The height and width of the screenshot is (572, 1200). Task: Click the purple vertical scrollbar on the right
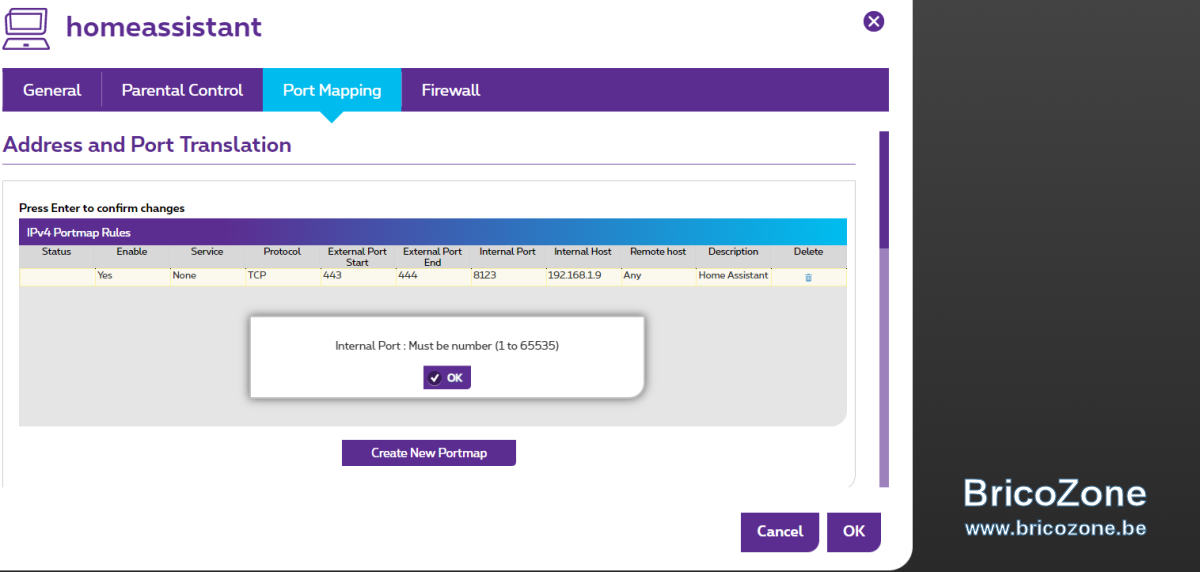(x=884, y=189)
